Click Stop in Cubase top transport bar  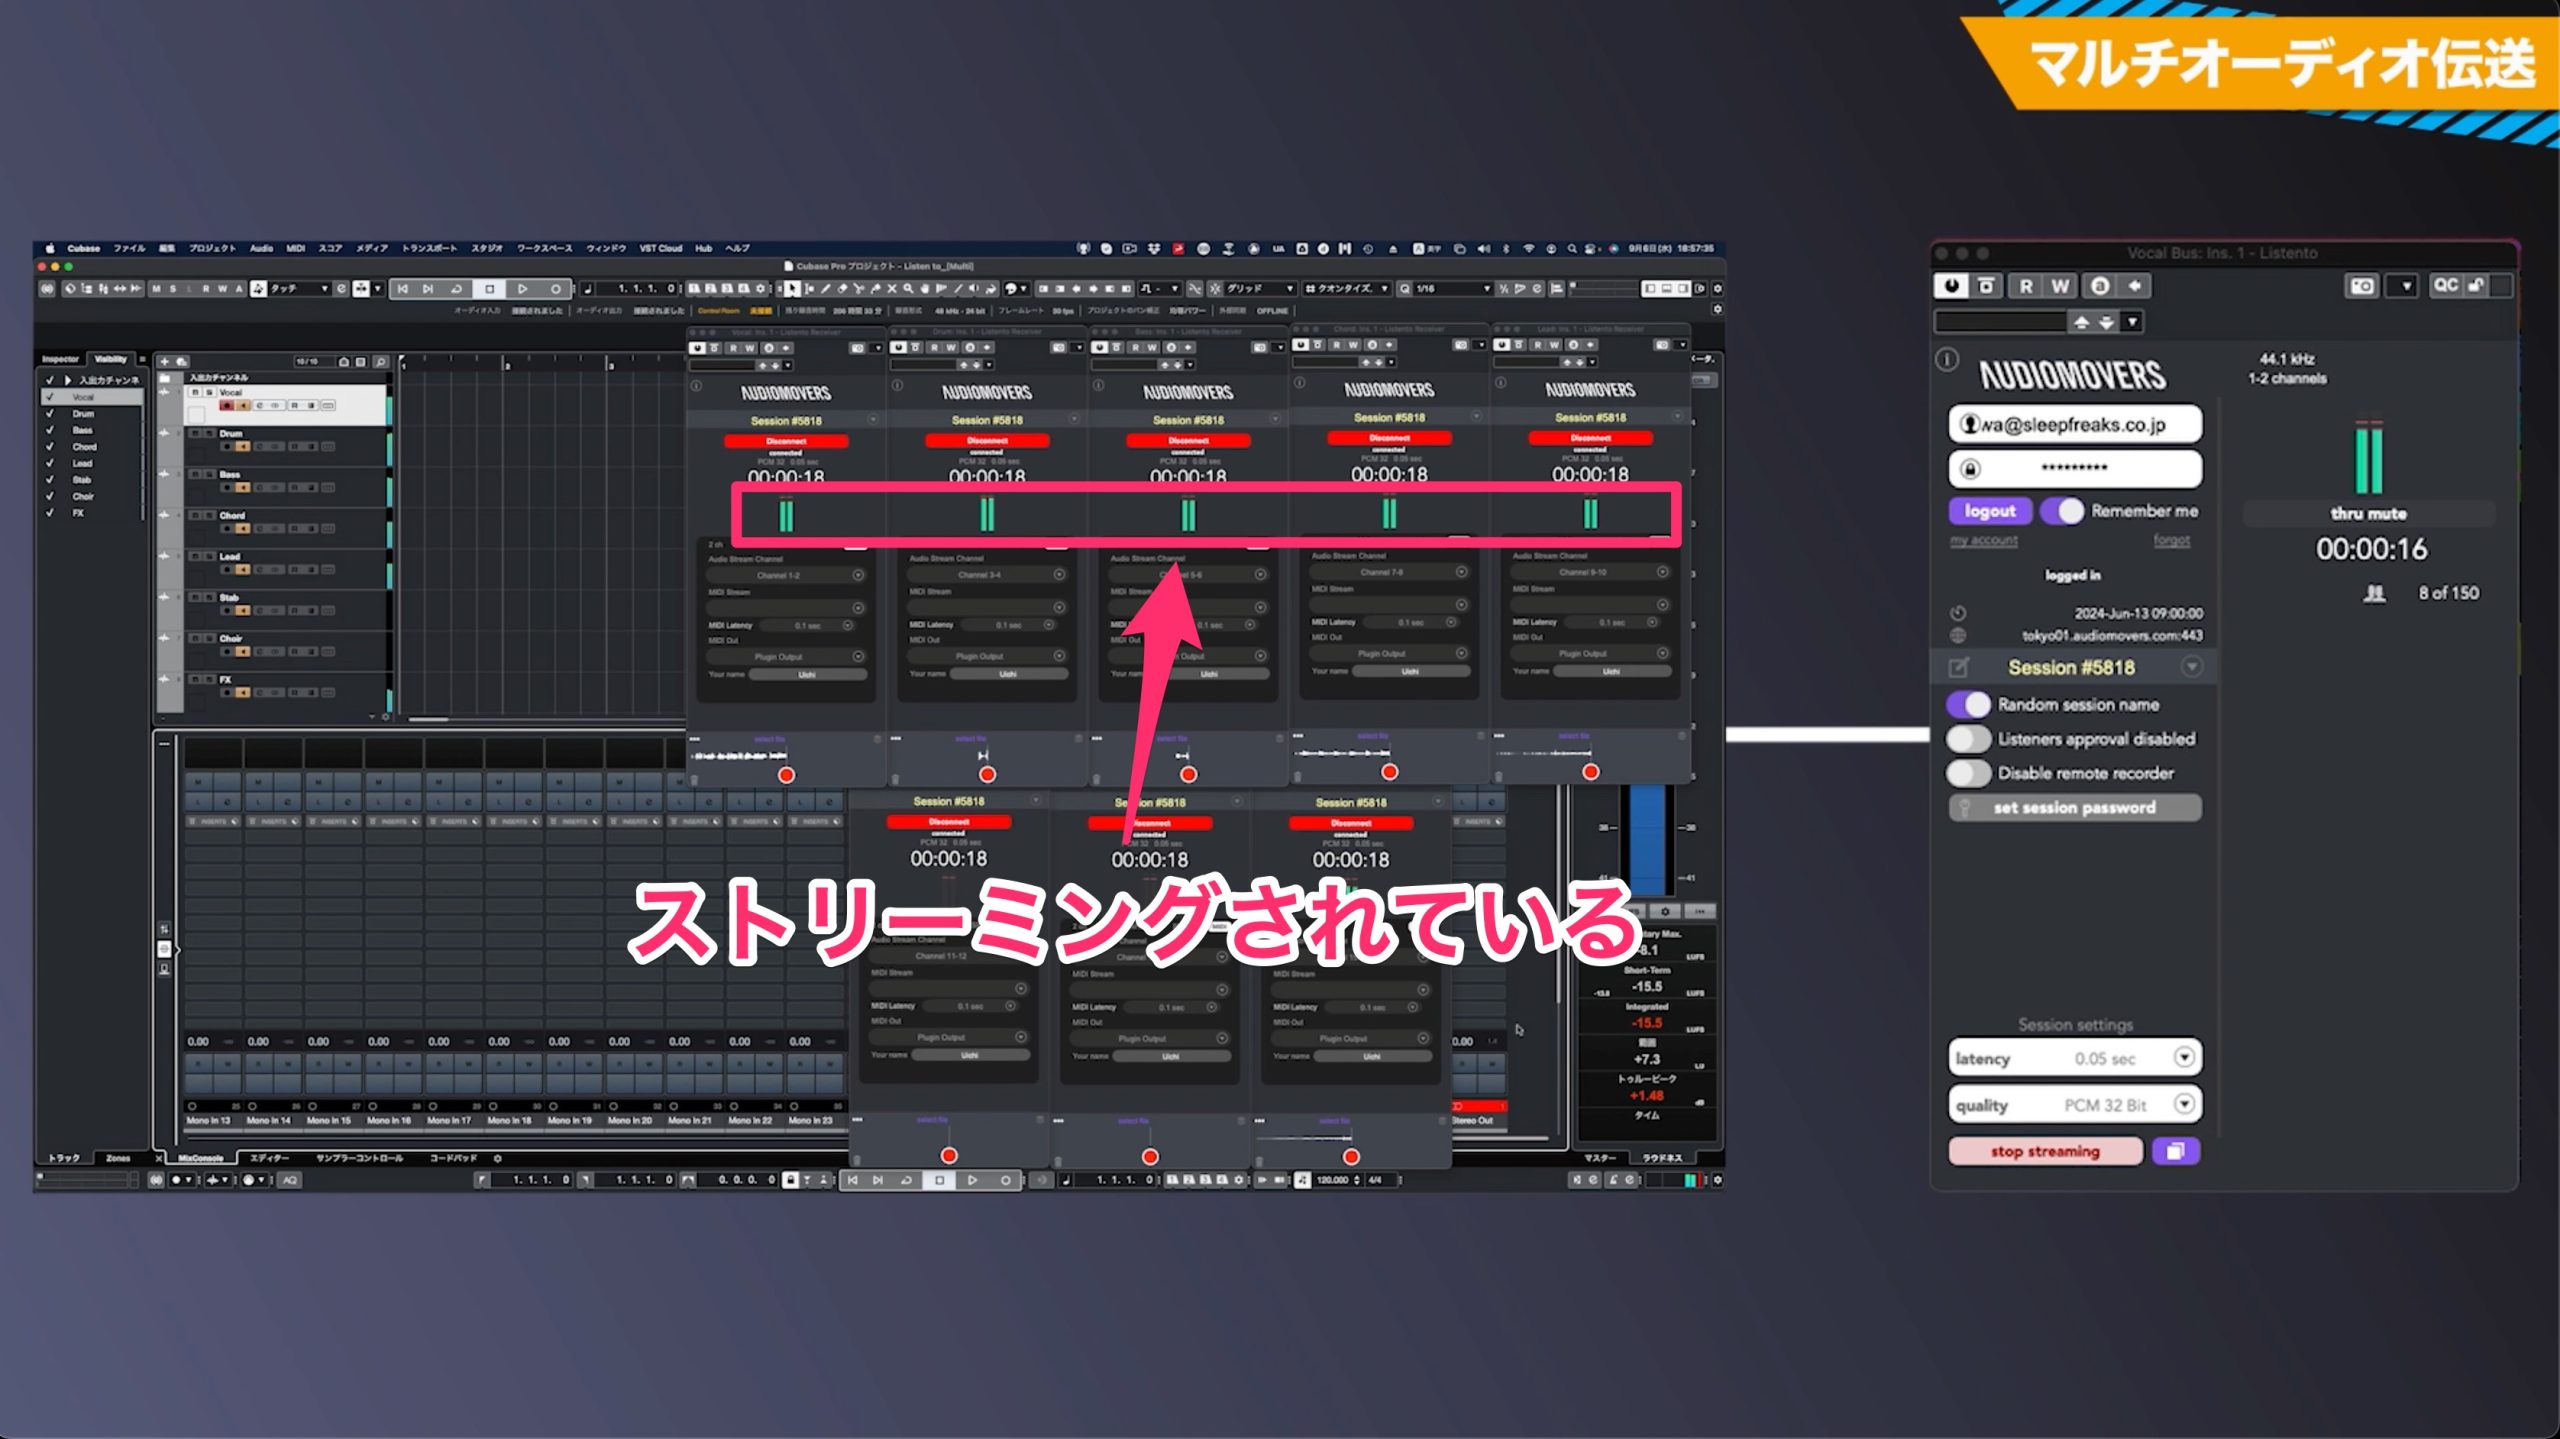[490, 289]
